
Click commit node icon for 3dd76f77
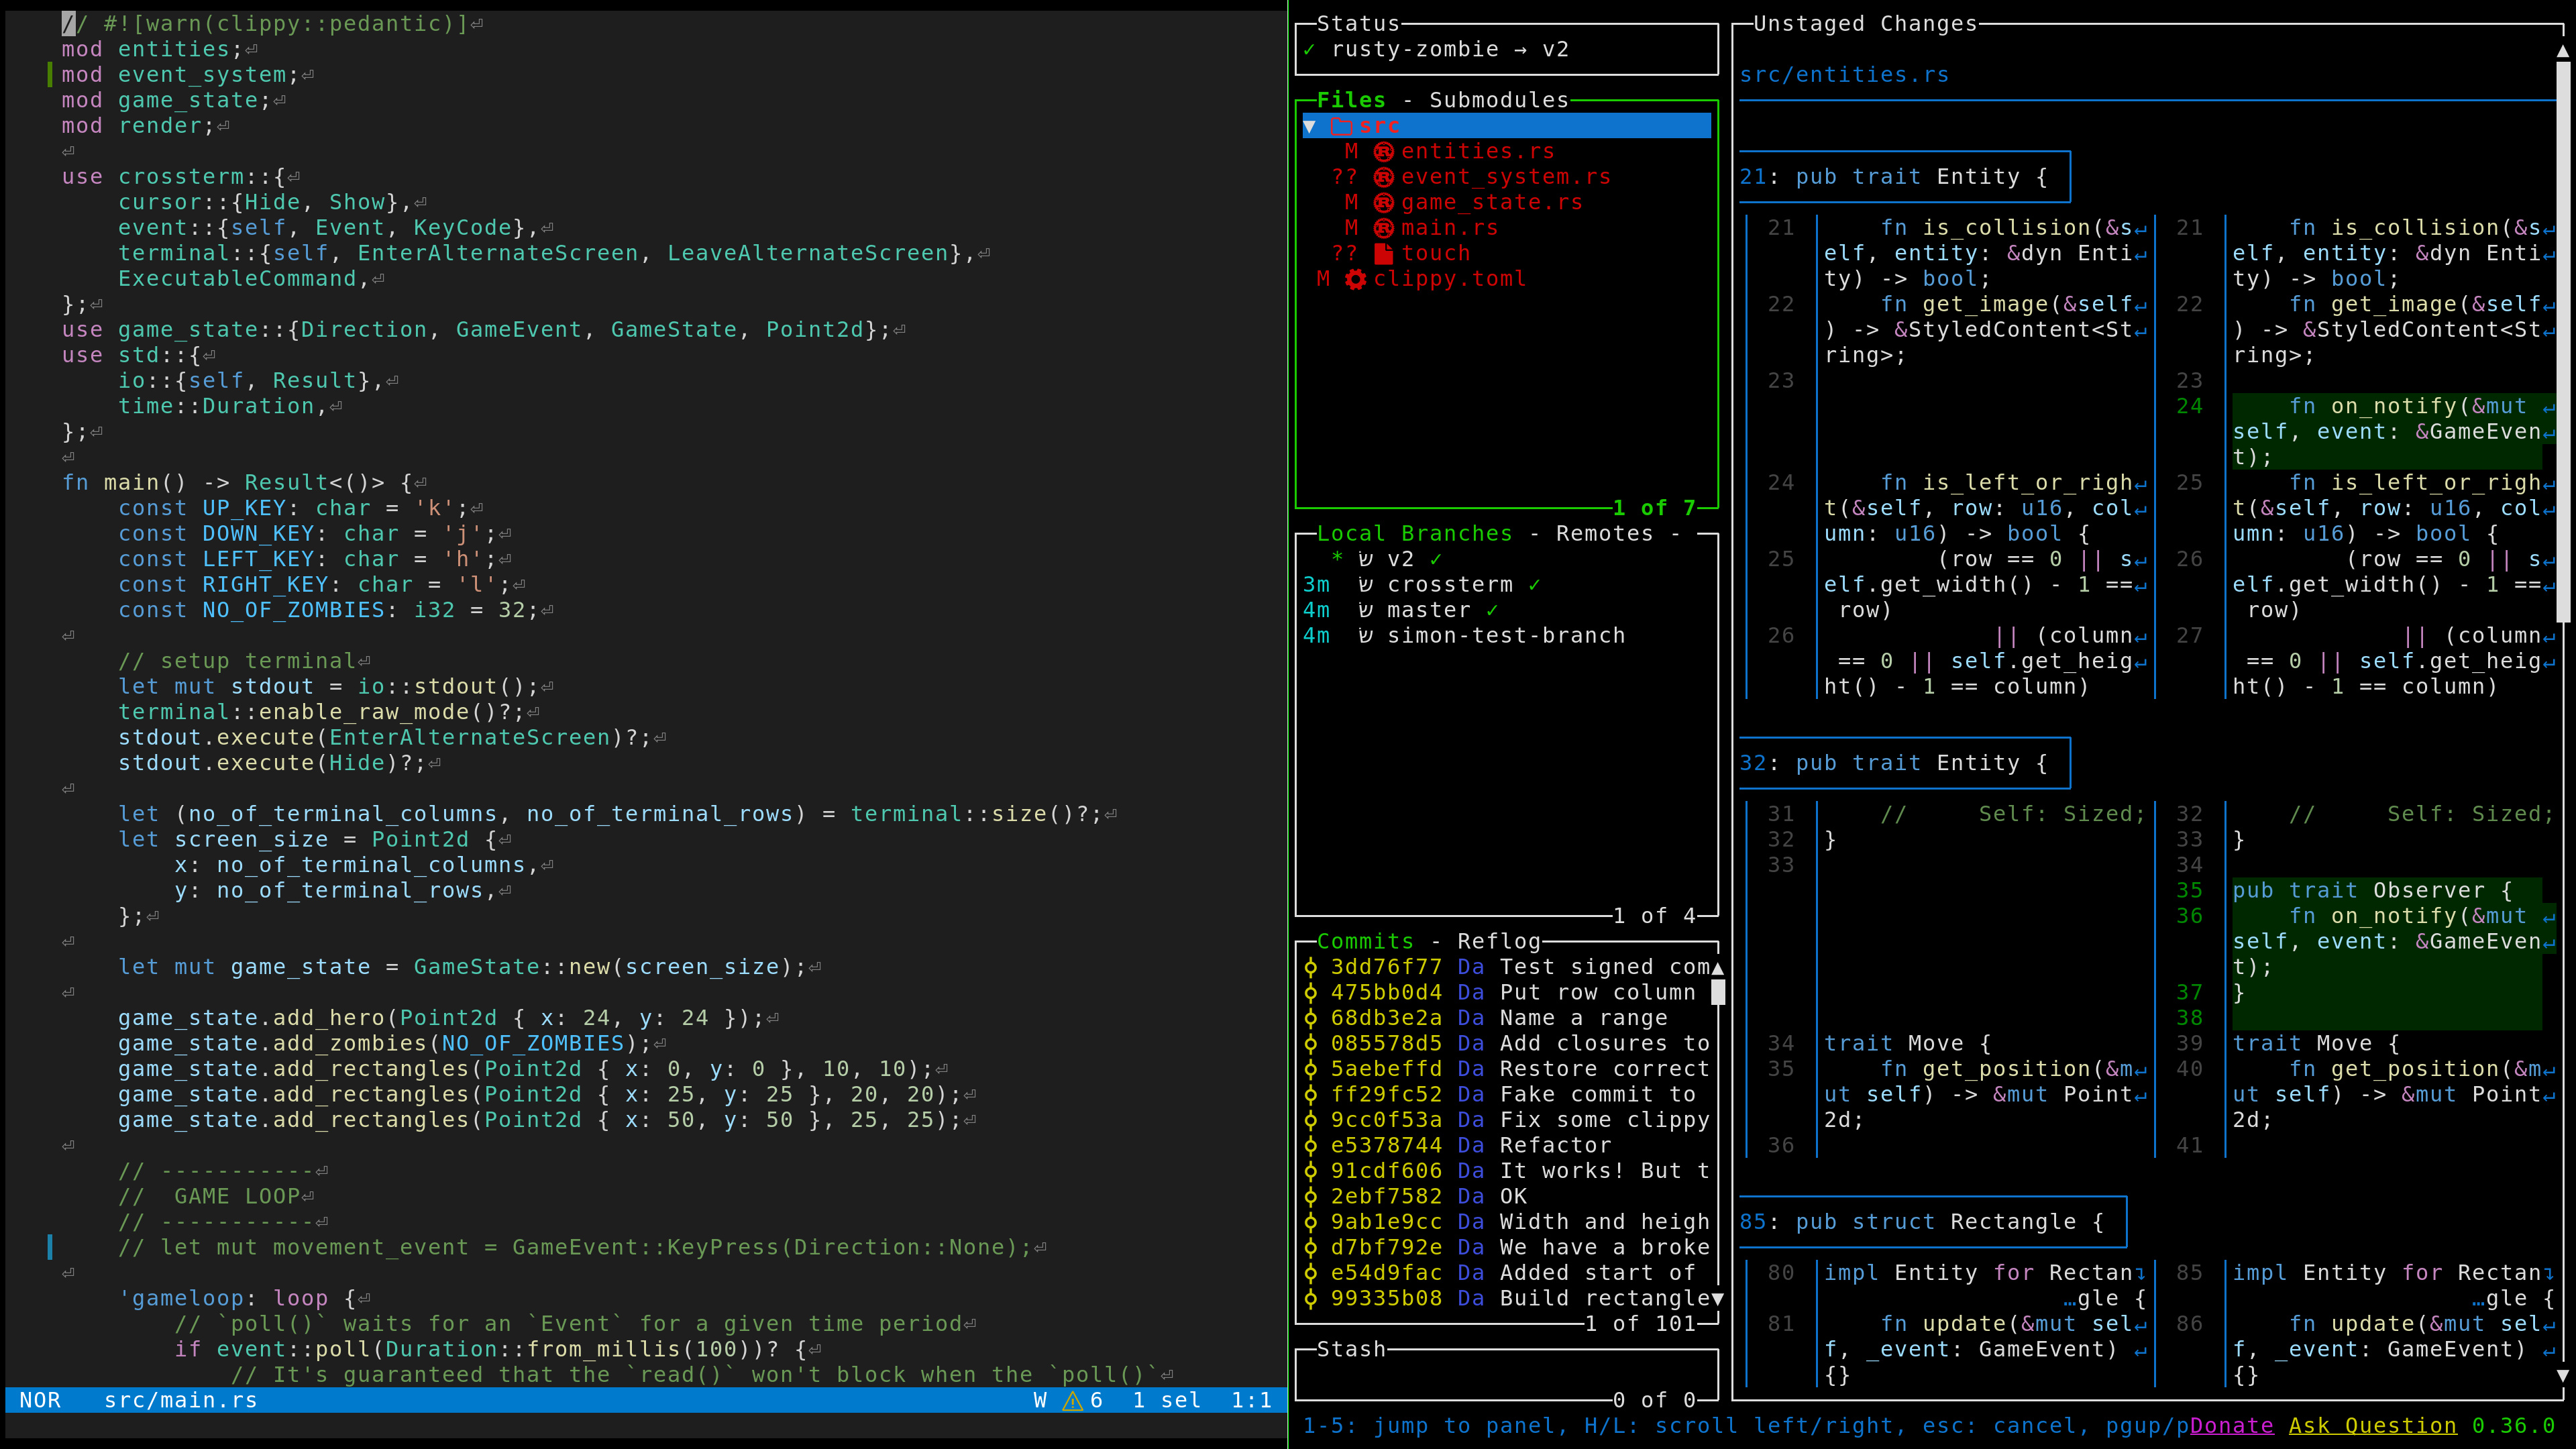1310,967
